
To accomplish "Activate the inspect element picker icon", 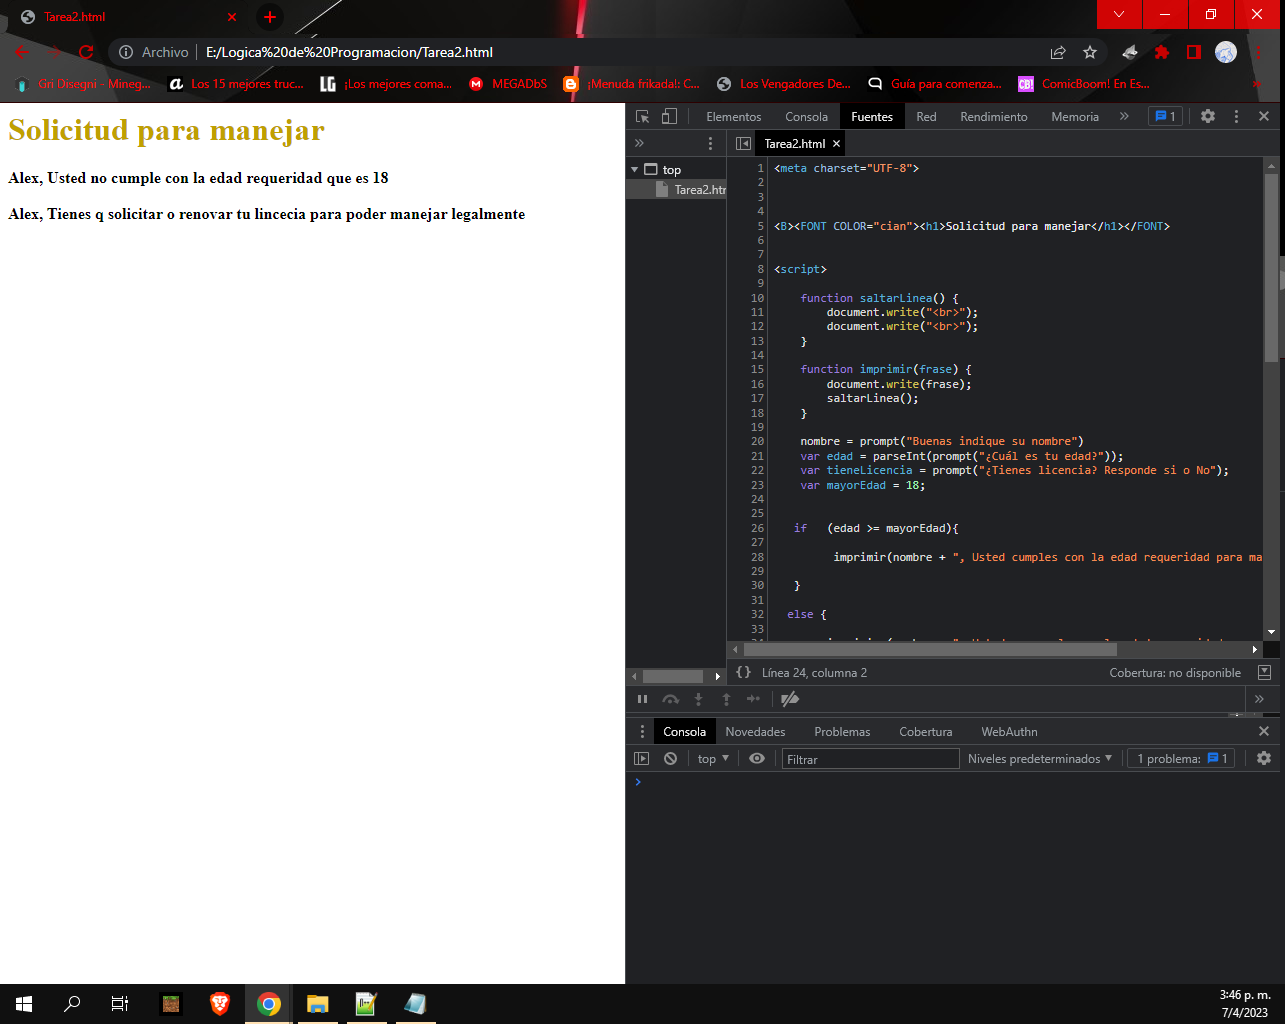I will point(643,116).
